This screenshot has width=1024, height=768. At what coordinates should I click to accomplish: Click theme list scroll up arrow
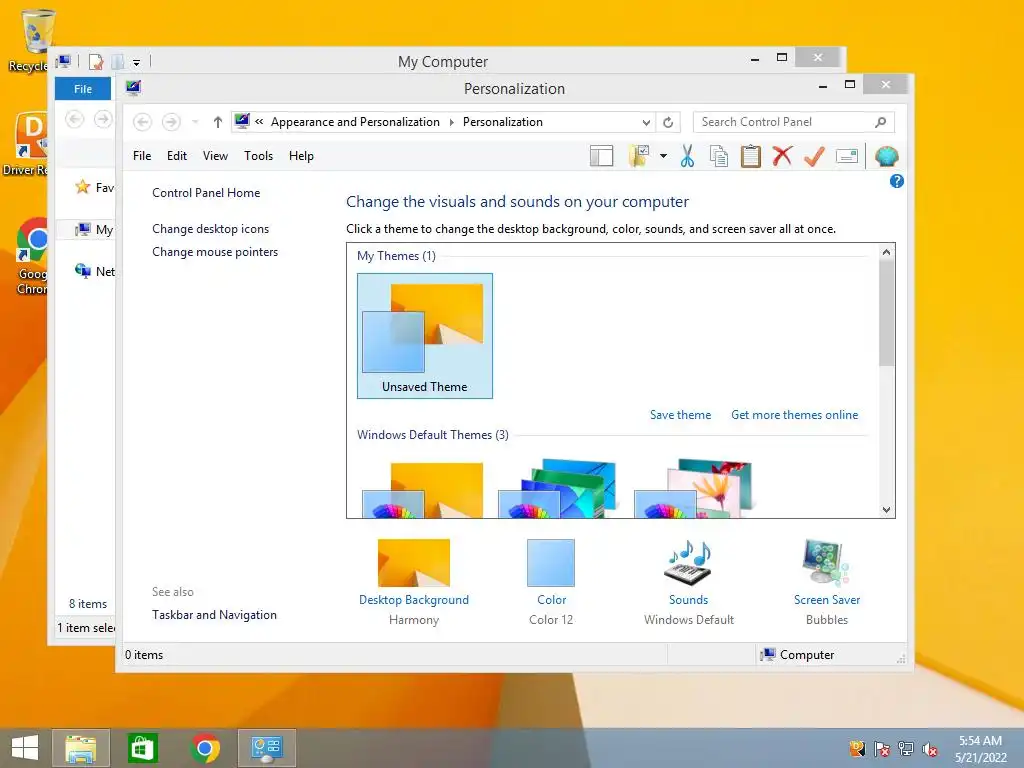886,252
